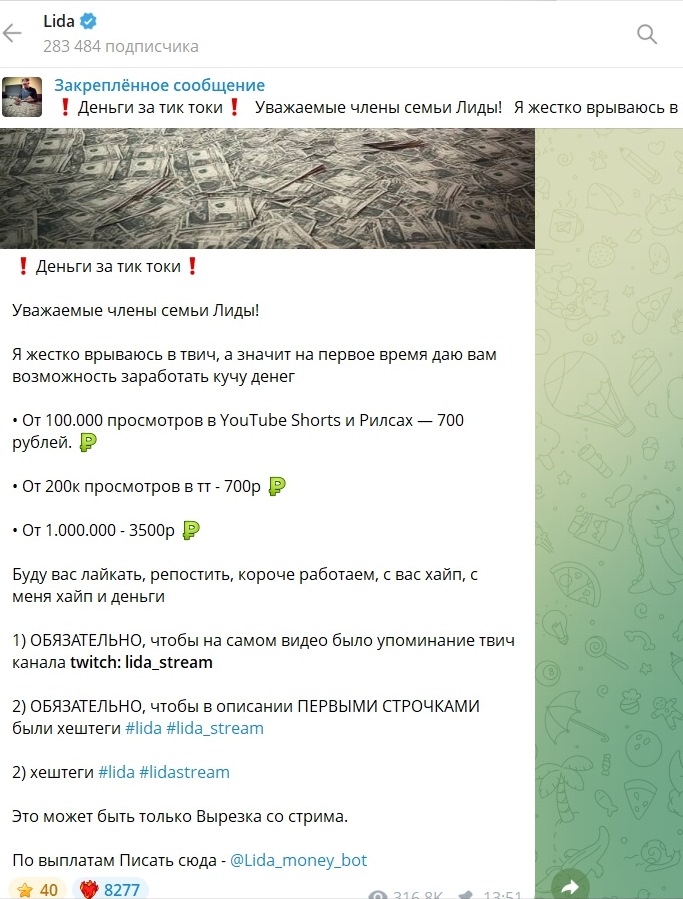Click the blue verified badge next to Lida
This screenshot has height=899, width=683.
click(x=88, y=22)
